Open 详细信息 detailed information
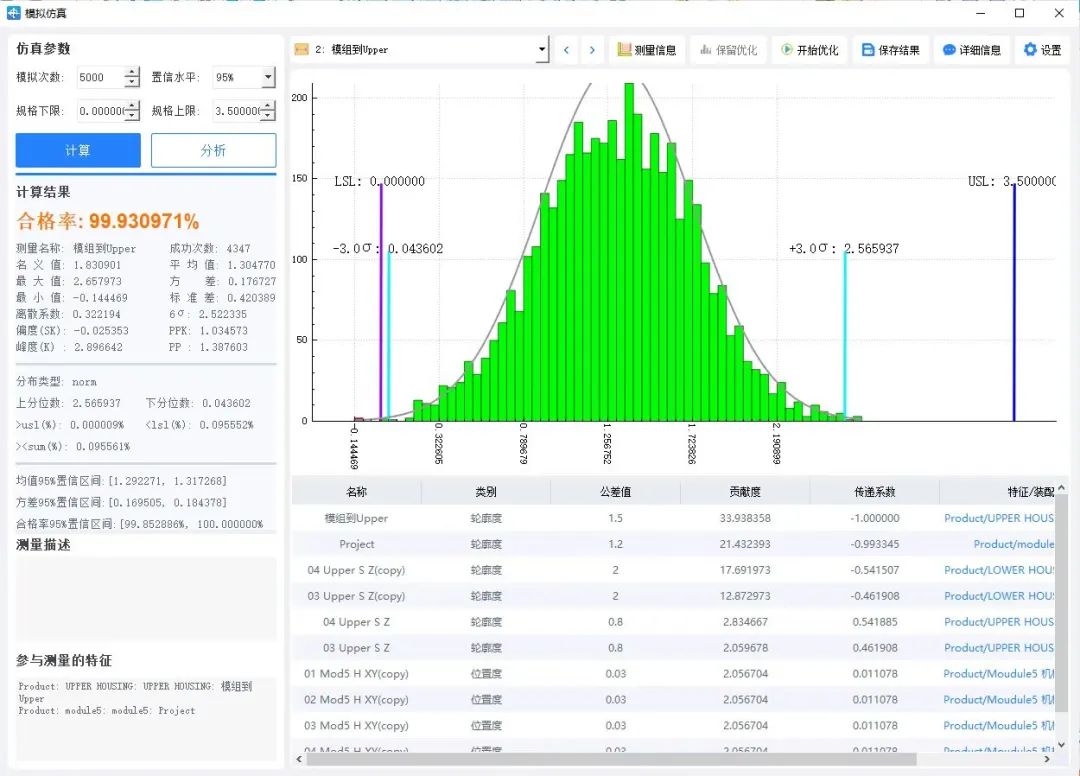Image resolution: width=1080 pixels, height=776 pixels. click(971, 50)
